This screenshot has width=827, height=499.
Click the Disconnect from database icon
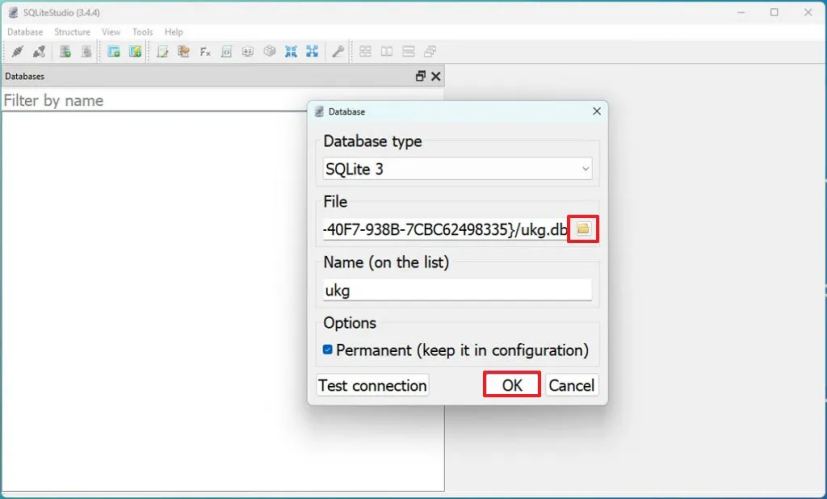click(39, 51)
